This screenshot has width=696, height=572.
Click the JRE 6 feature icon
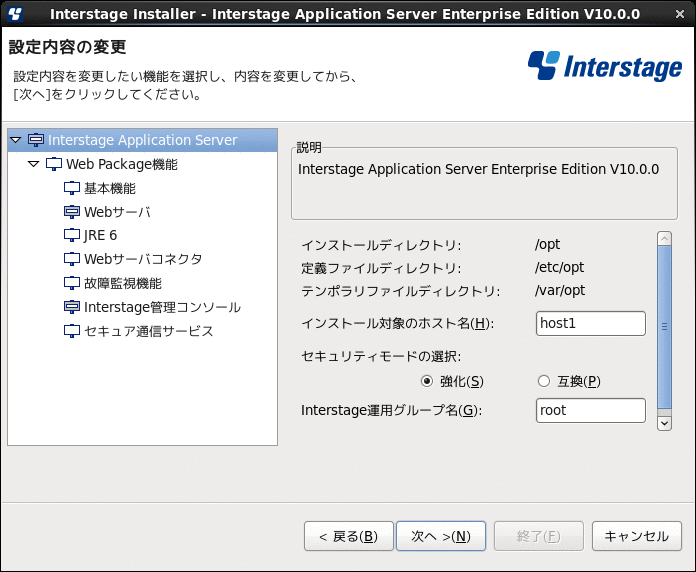coord(72,235)
